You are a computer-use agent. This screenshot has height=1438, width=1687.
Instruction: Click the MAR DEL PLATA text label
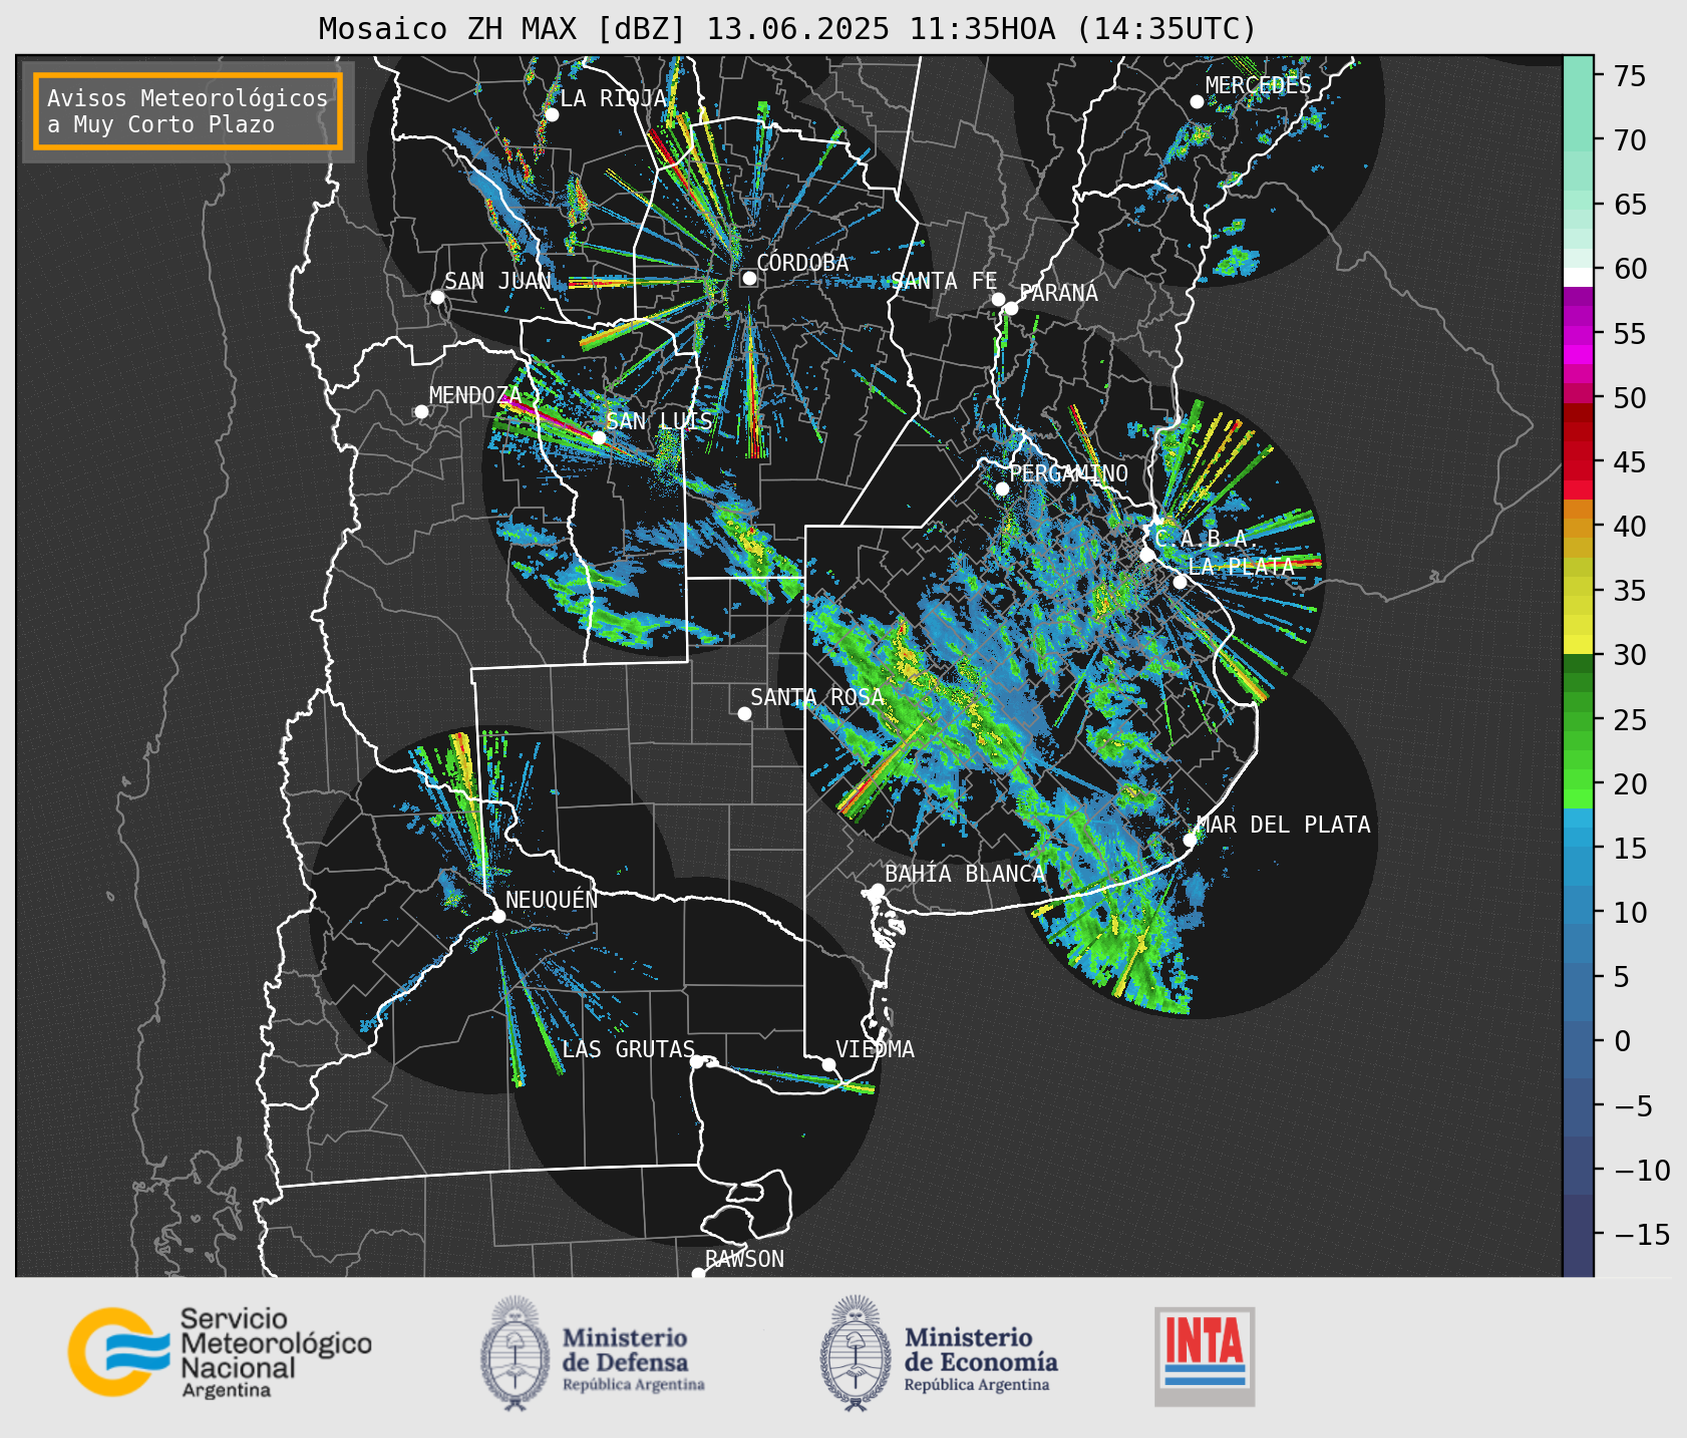coord(1283,825)
